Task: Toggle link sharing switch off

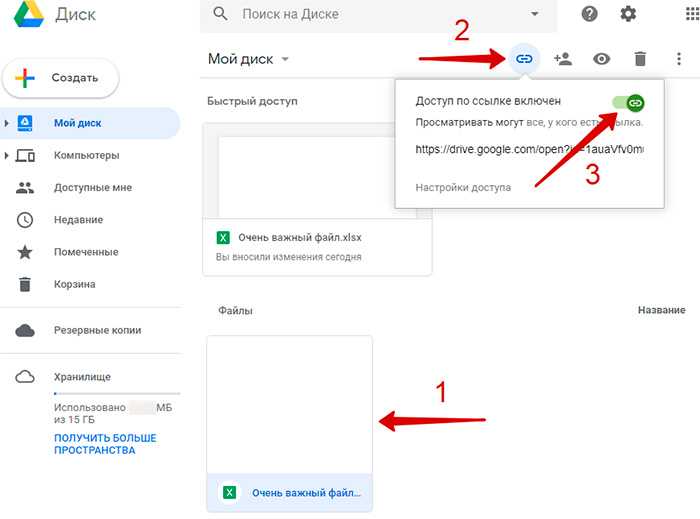Action: [629, 103]
